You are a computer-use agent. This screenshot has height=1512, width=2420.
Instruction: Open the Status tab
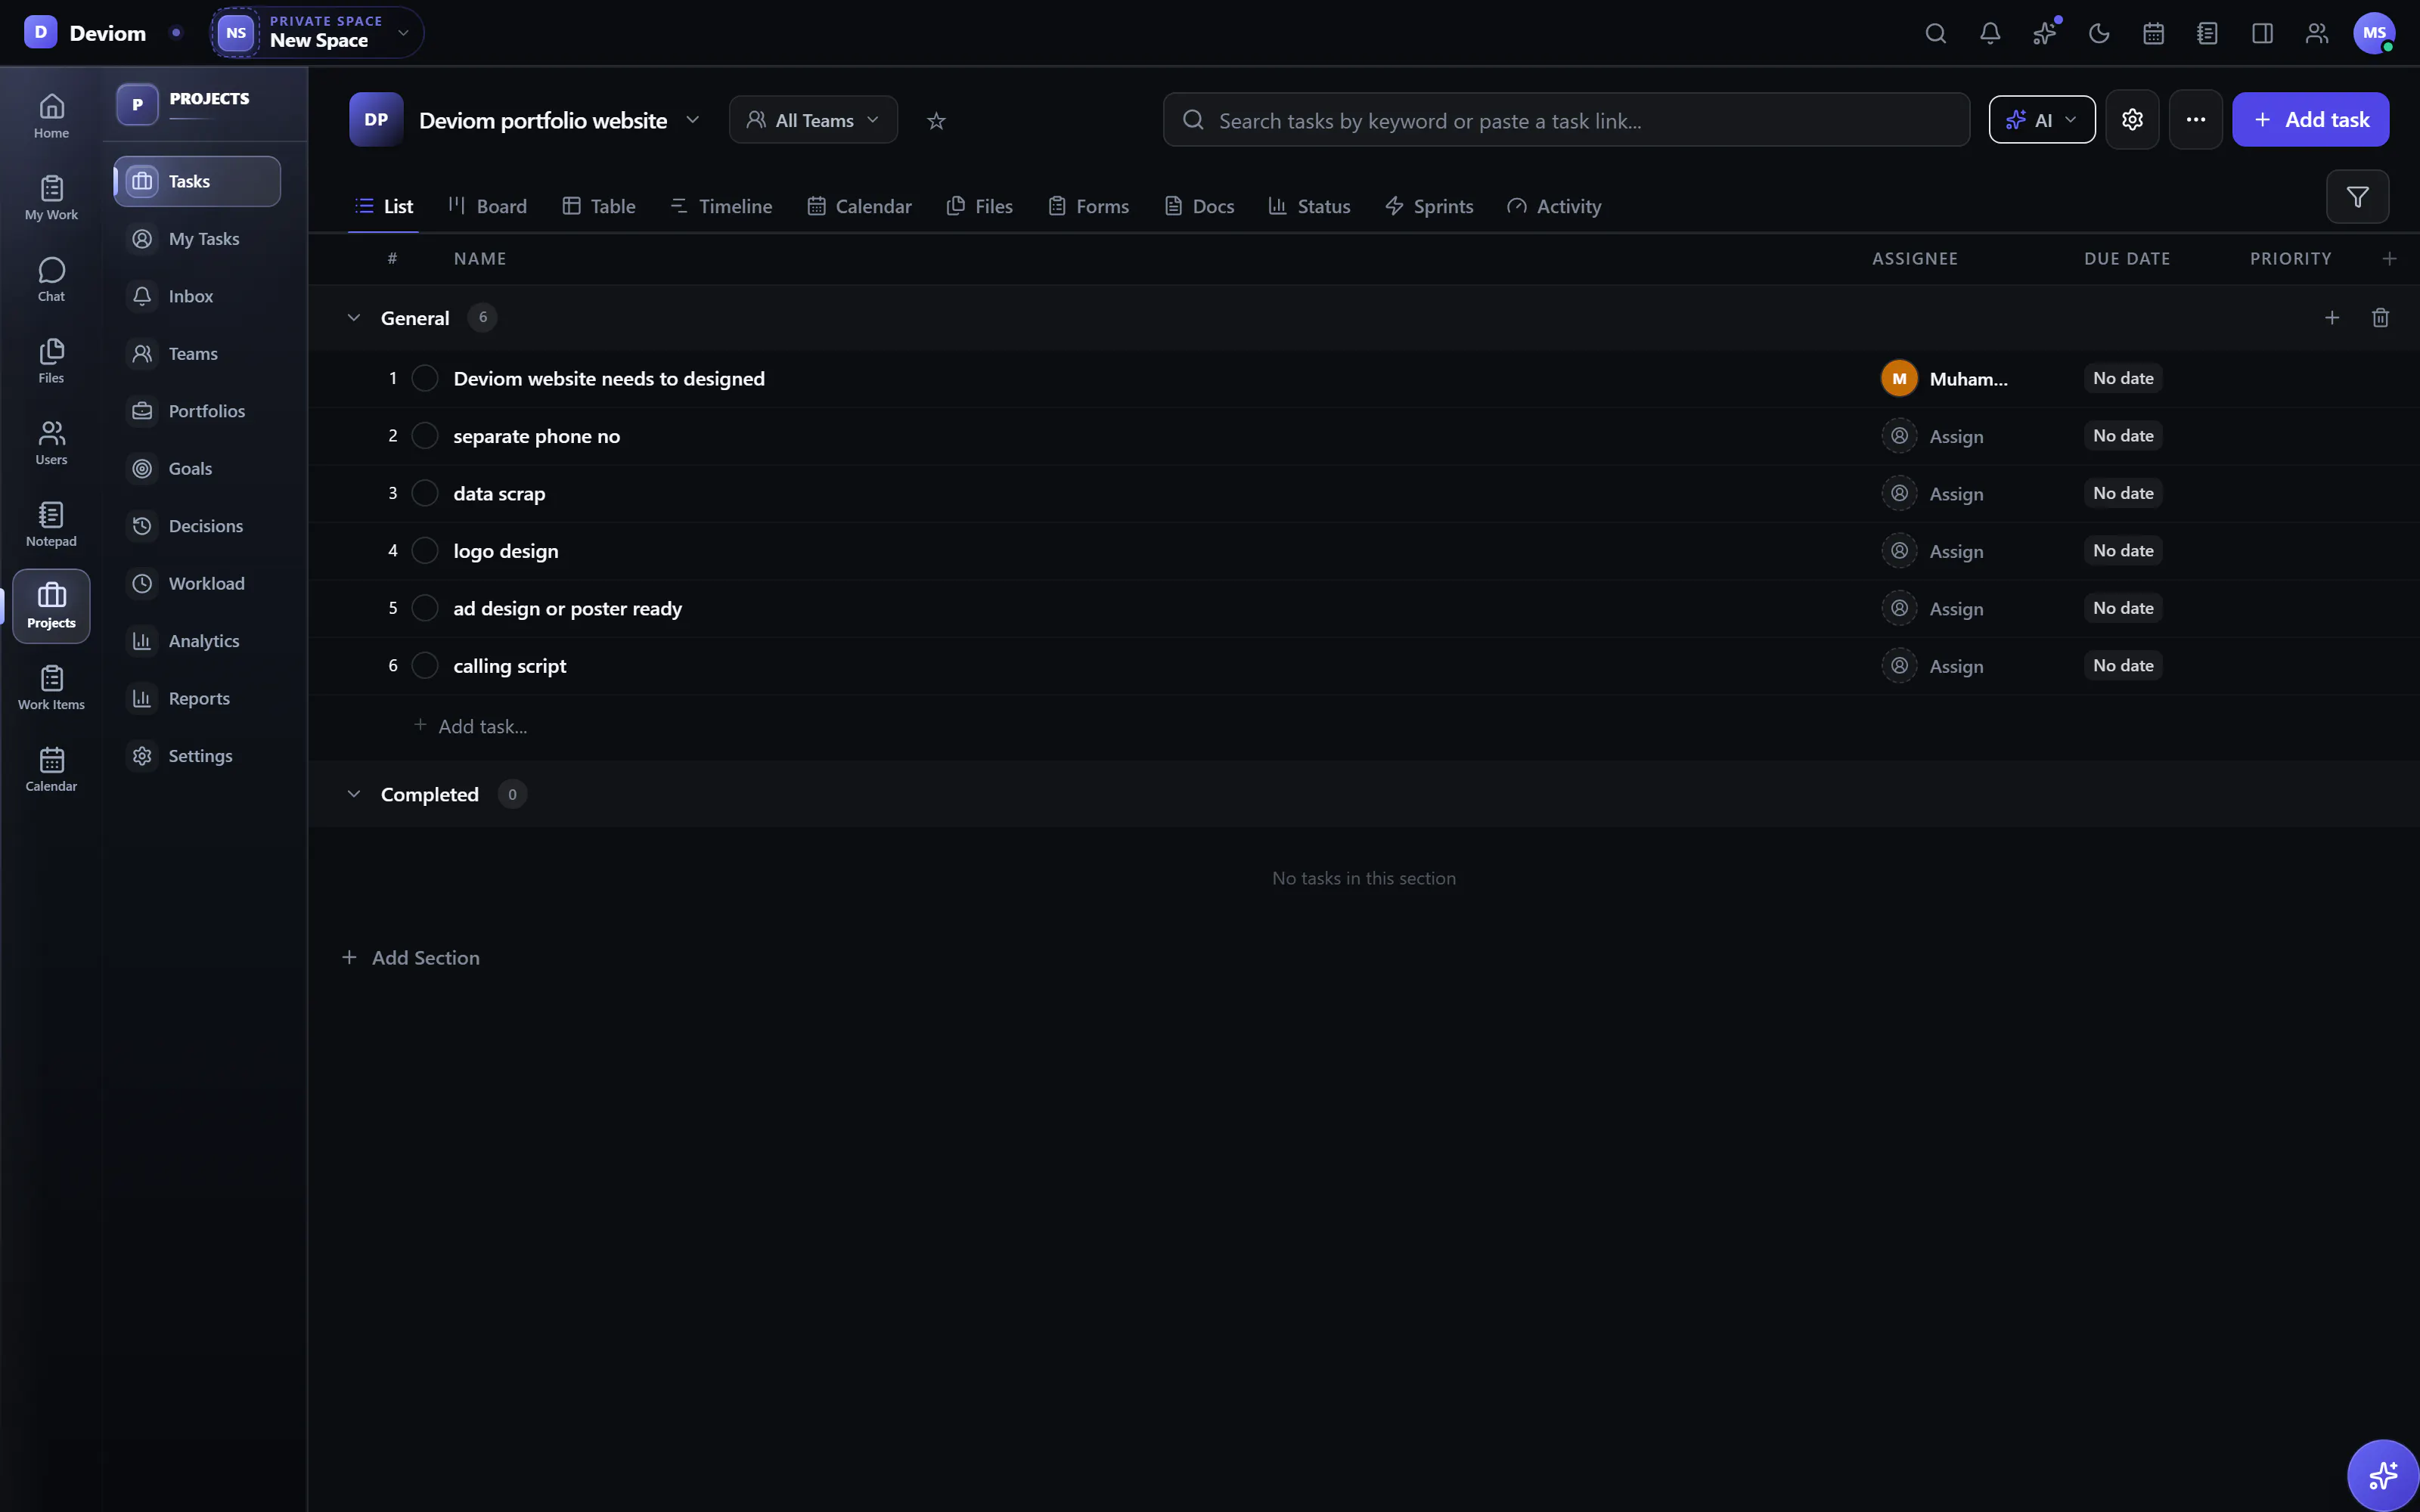(1309, 206)
